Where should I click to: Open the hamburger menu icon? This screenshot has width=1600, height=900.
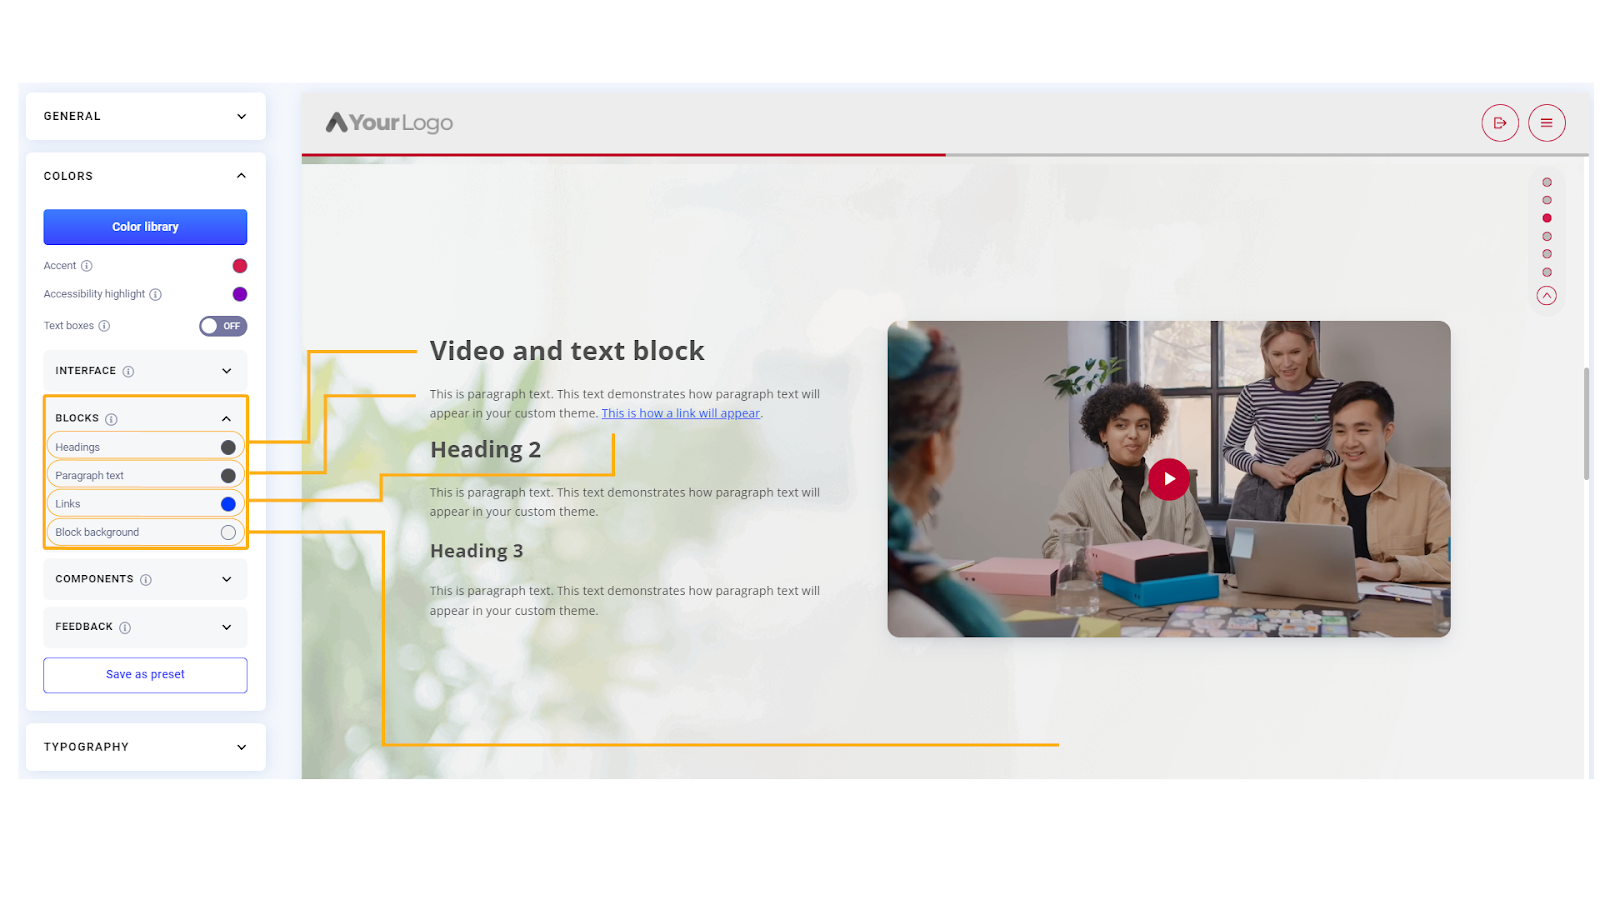click(x=1546, y=123)
